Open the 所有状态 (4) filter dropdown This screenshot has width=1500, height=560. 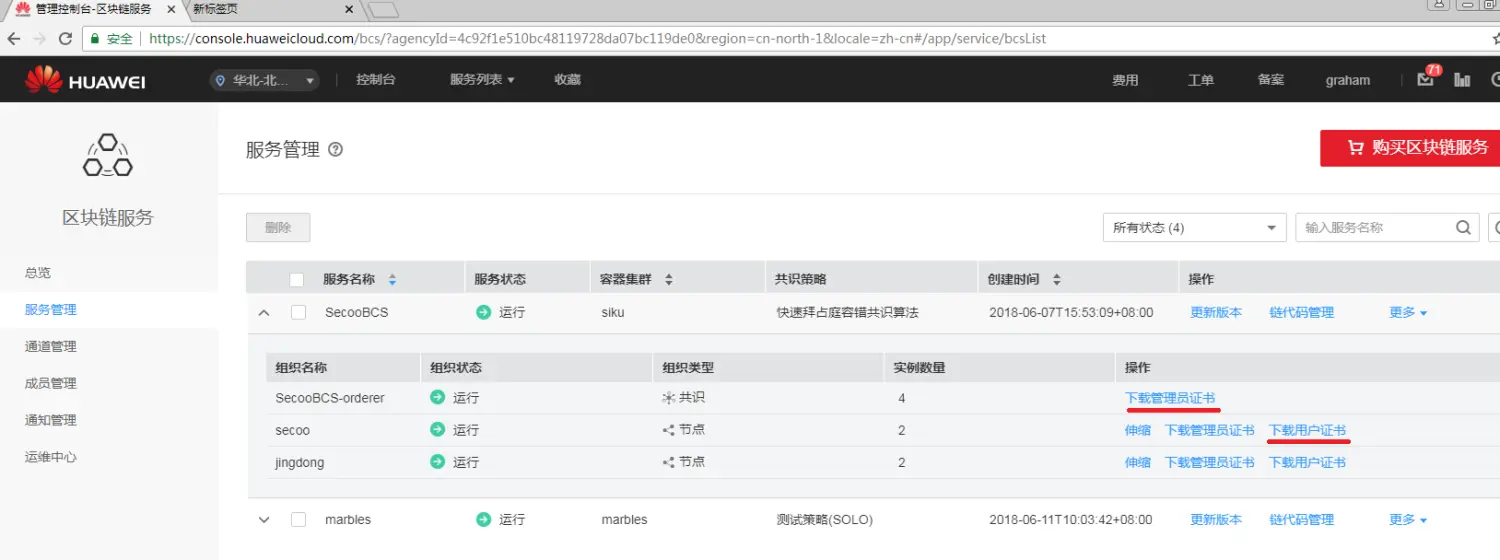pyautogui.click(x=1194, y=228)
